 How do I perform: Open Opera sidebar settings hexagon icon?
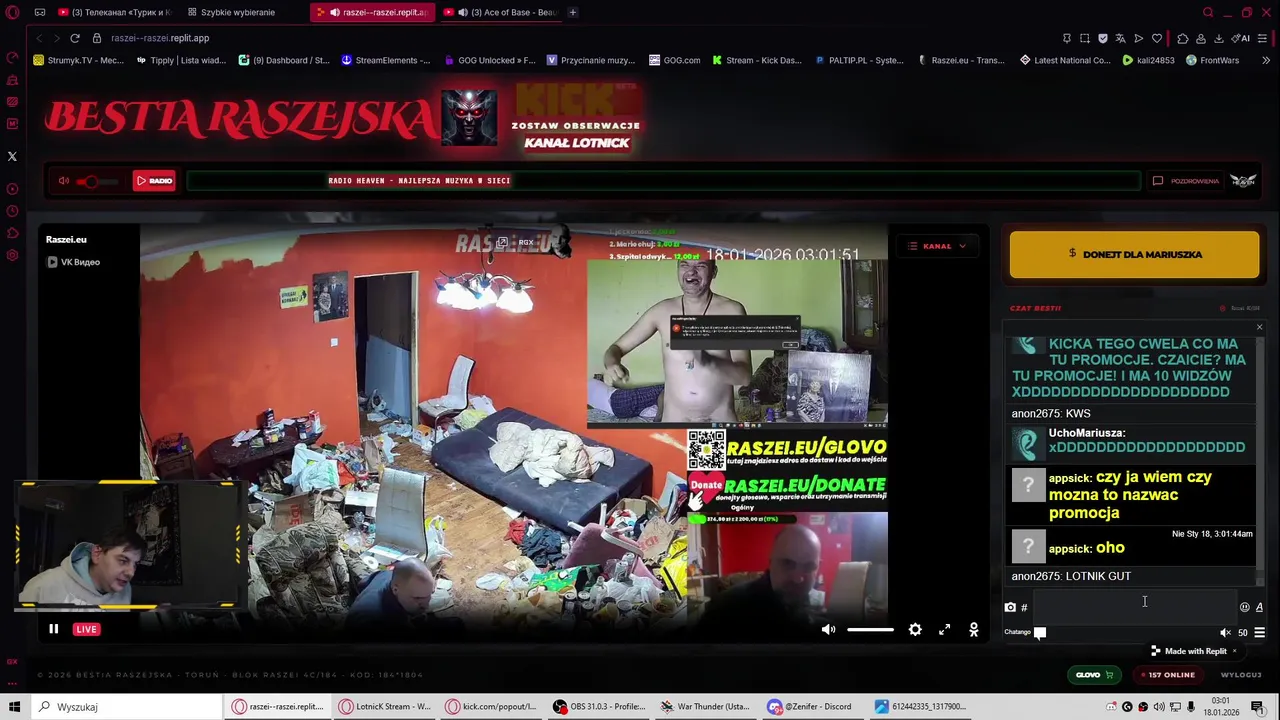(12, 255)
